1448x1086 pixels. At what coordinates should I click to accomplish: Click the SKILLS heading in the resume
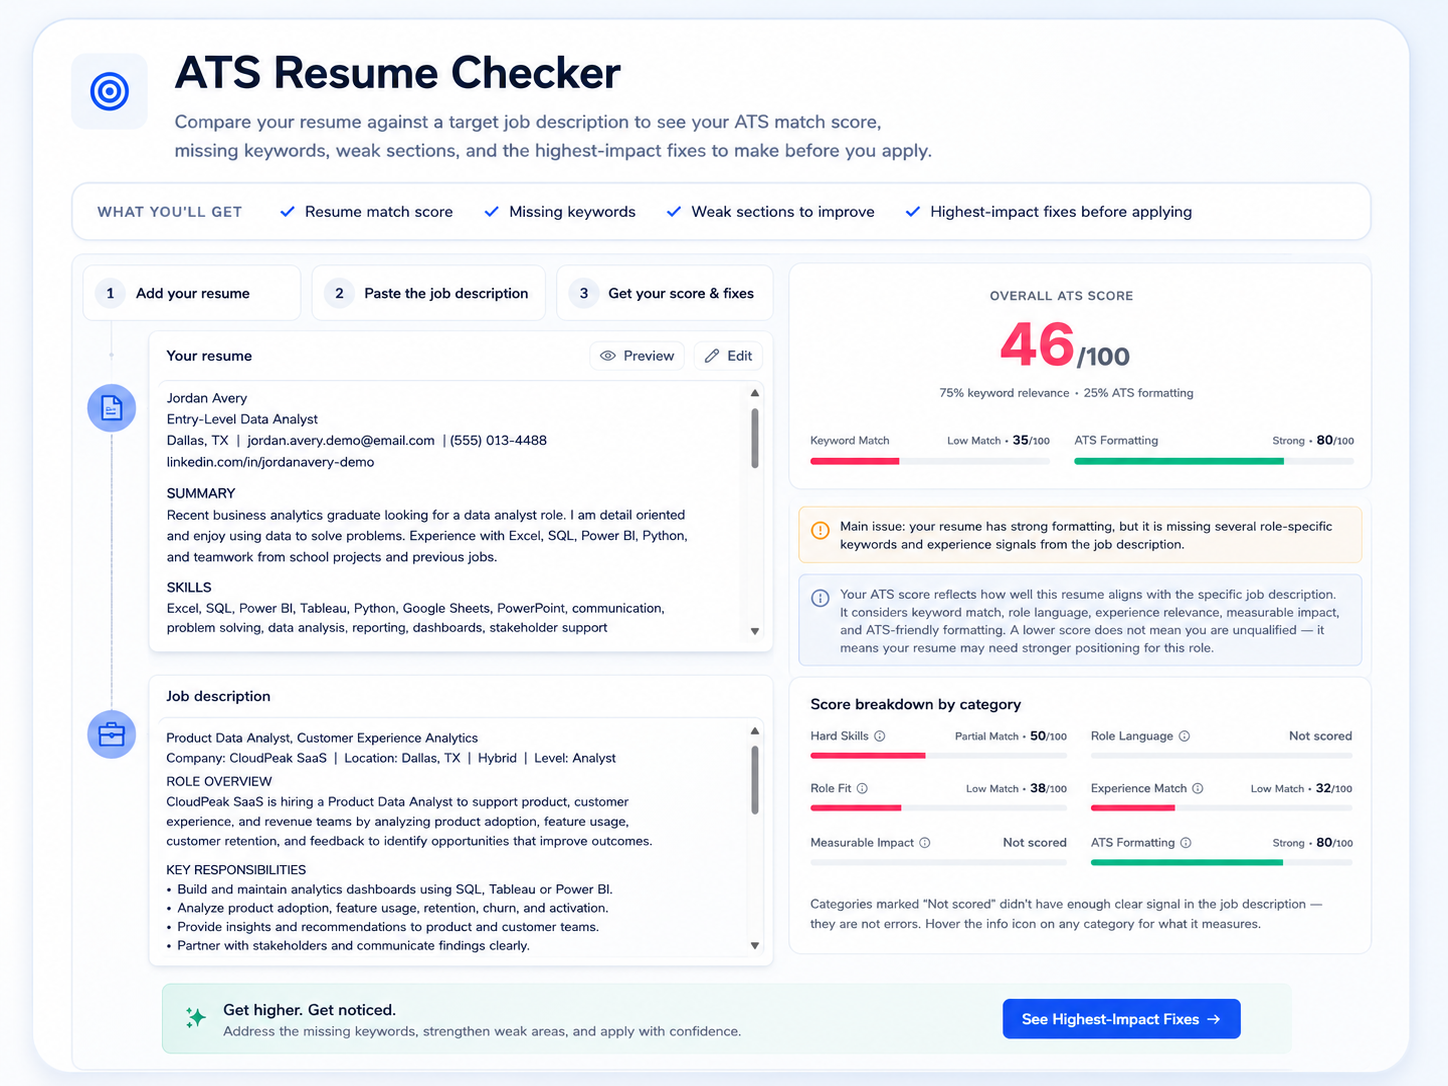(x=189, y=587)
